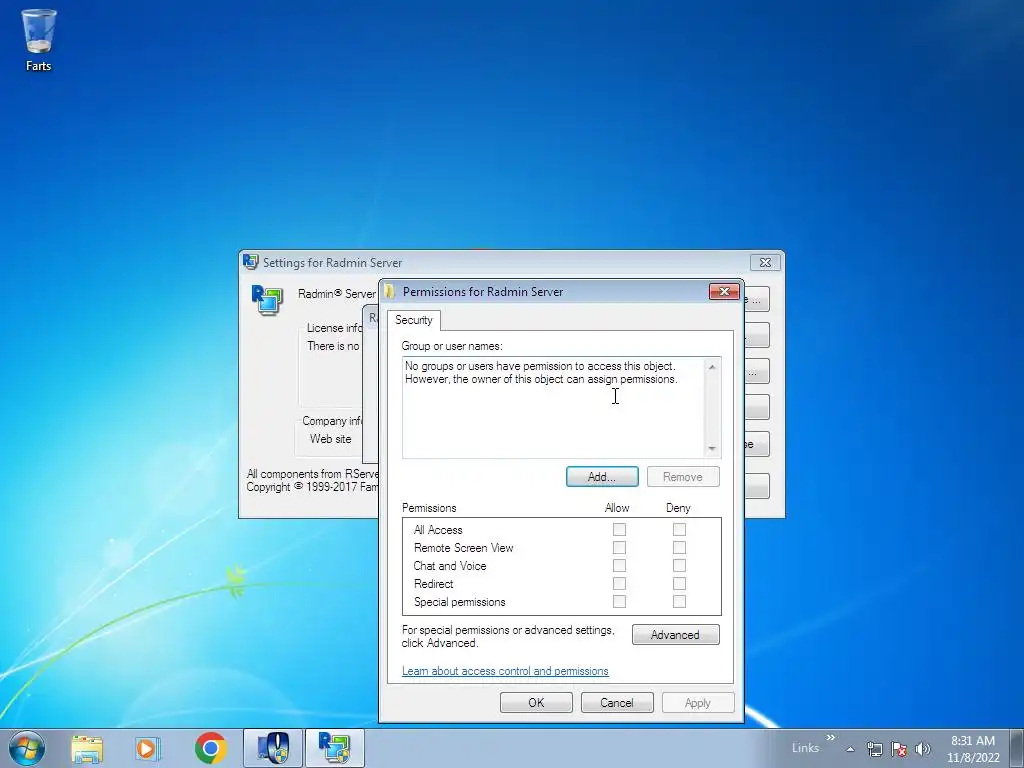
Task: Click the Radmin Server logo in Settings window
Action: (x=267, y=300)
